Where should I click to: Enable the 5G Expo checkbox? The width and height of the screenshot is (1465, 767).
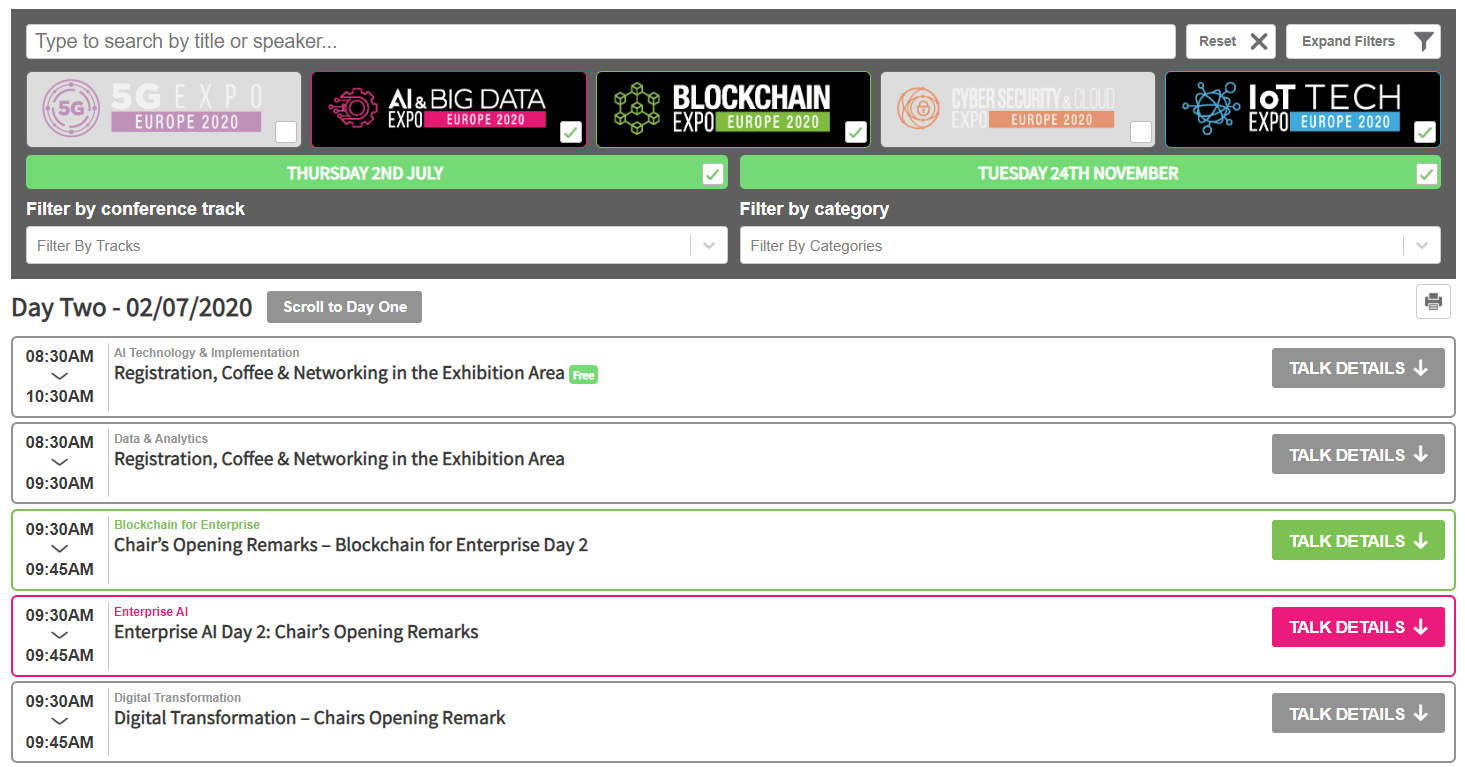(286, 132)
